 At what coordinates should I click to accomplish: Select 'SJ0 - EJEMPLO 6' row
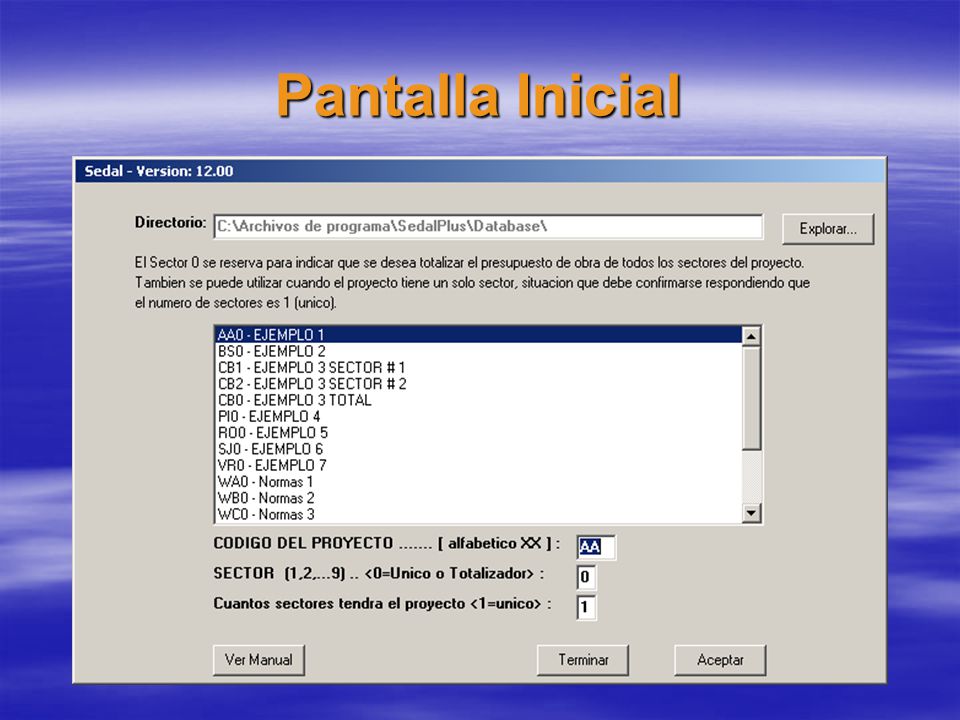(478, 449)
